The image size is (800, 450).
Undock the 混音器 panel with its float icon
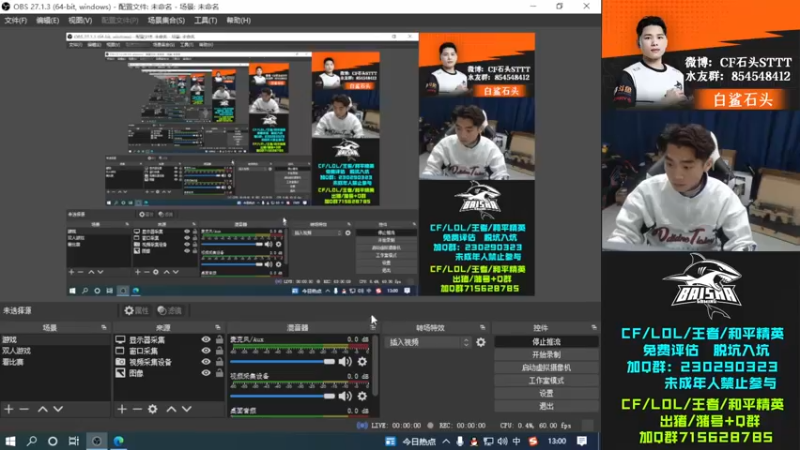[x=373, y=328]
